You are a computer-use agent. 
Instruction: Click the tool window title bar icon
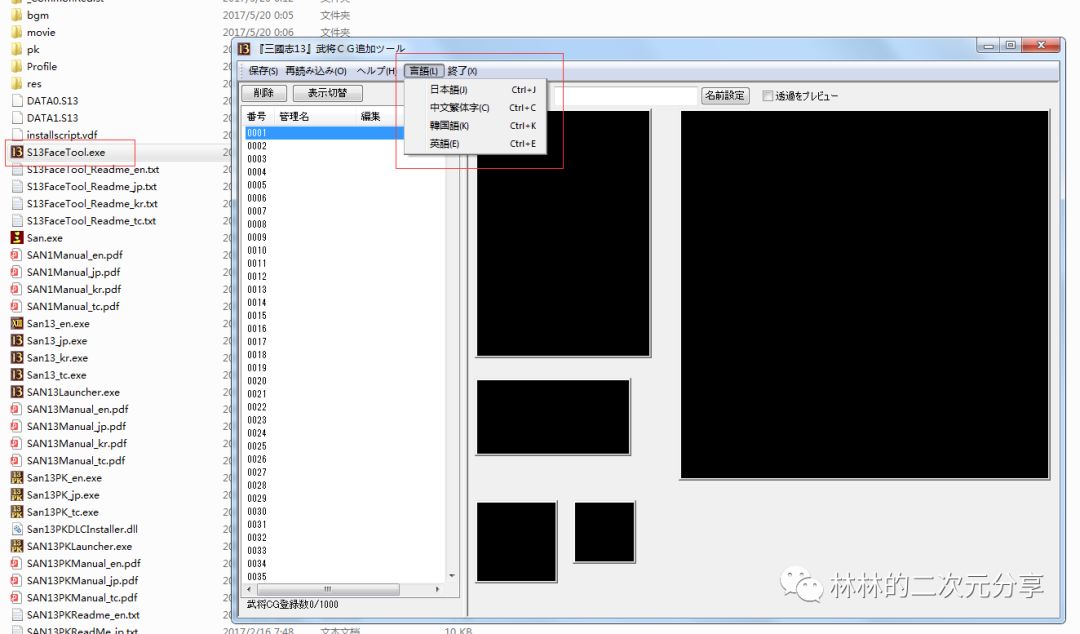[x=244, y=49]
